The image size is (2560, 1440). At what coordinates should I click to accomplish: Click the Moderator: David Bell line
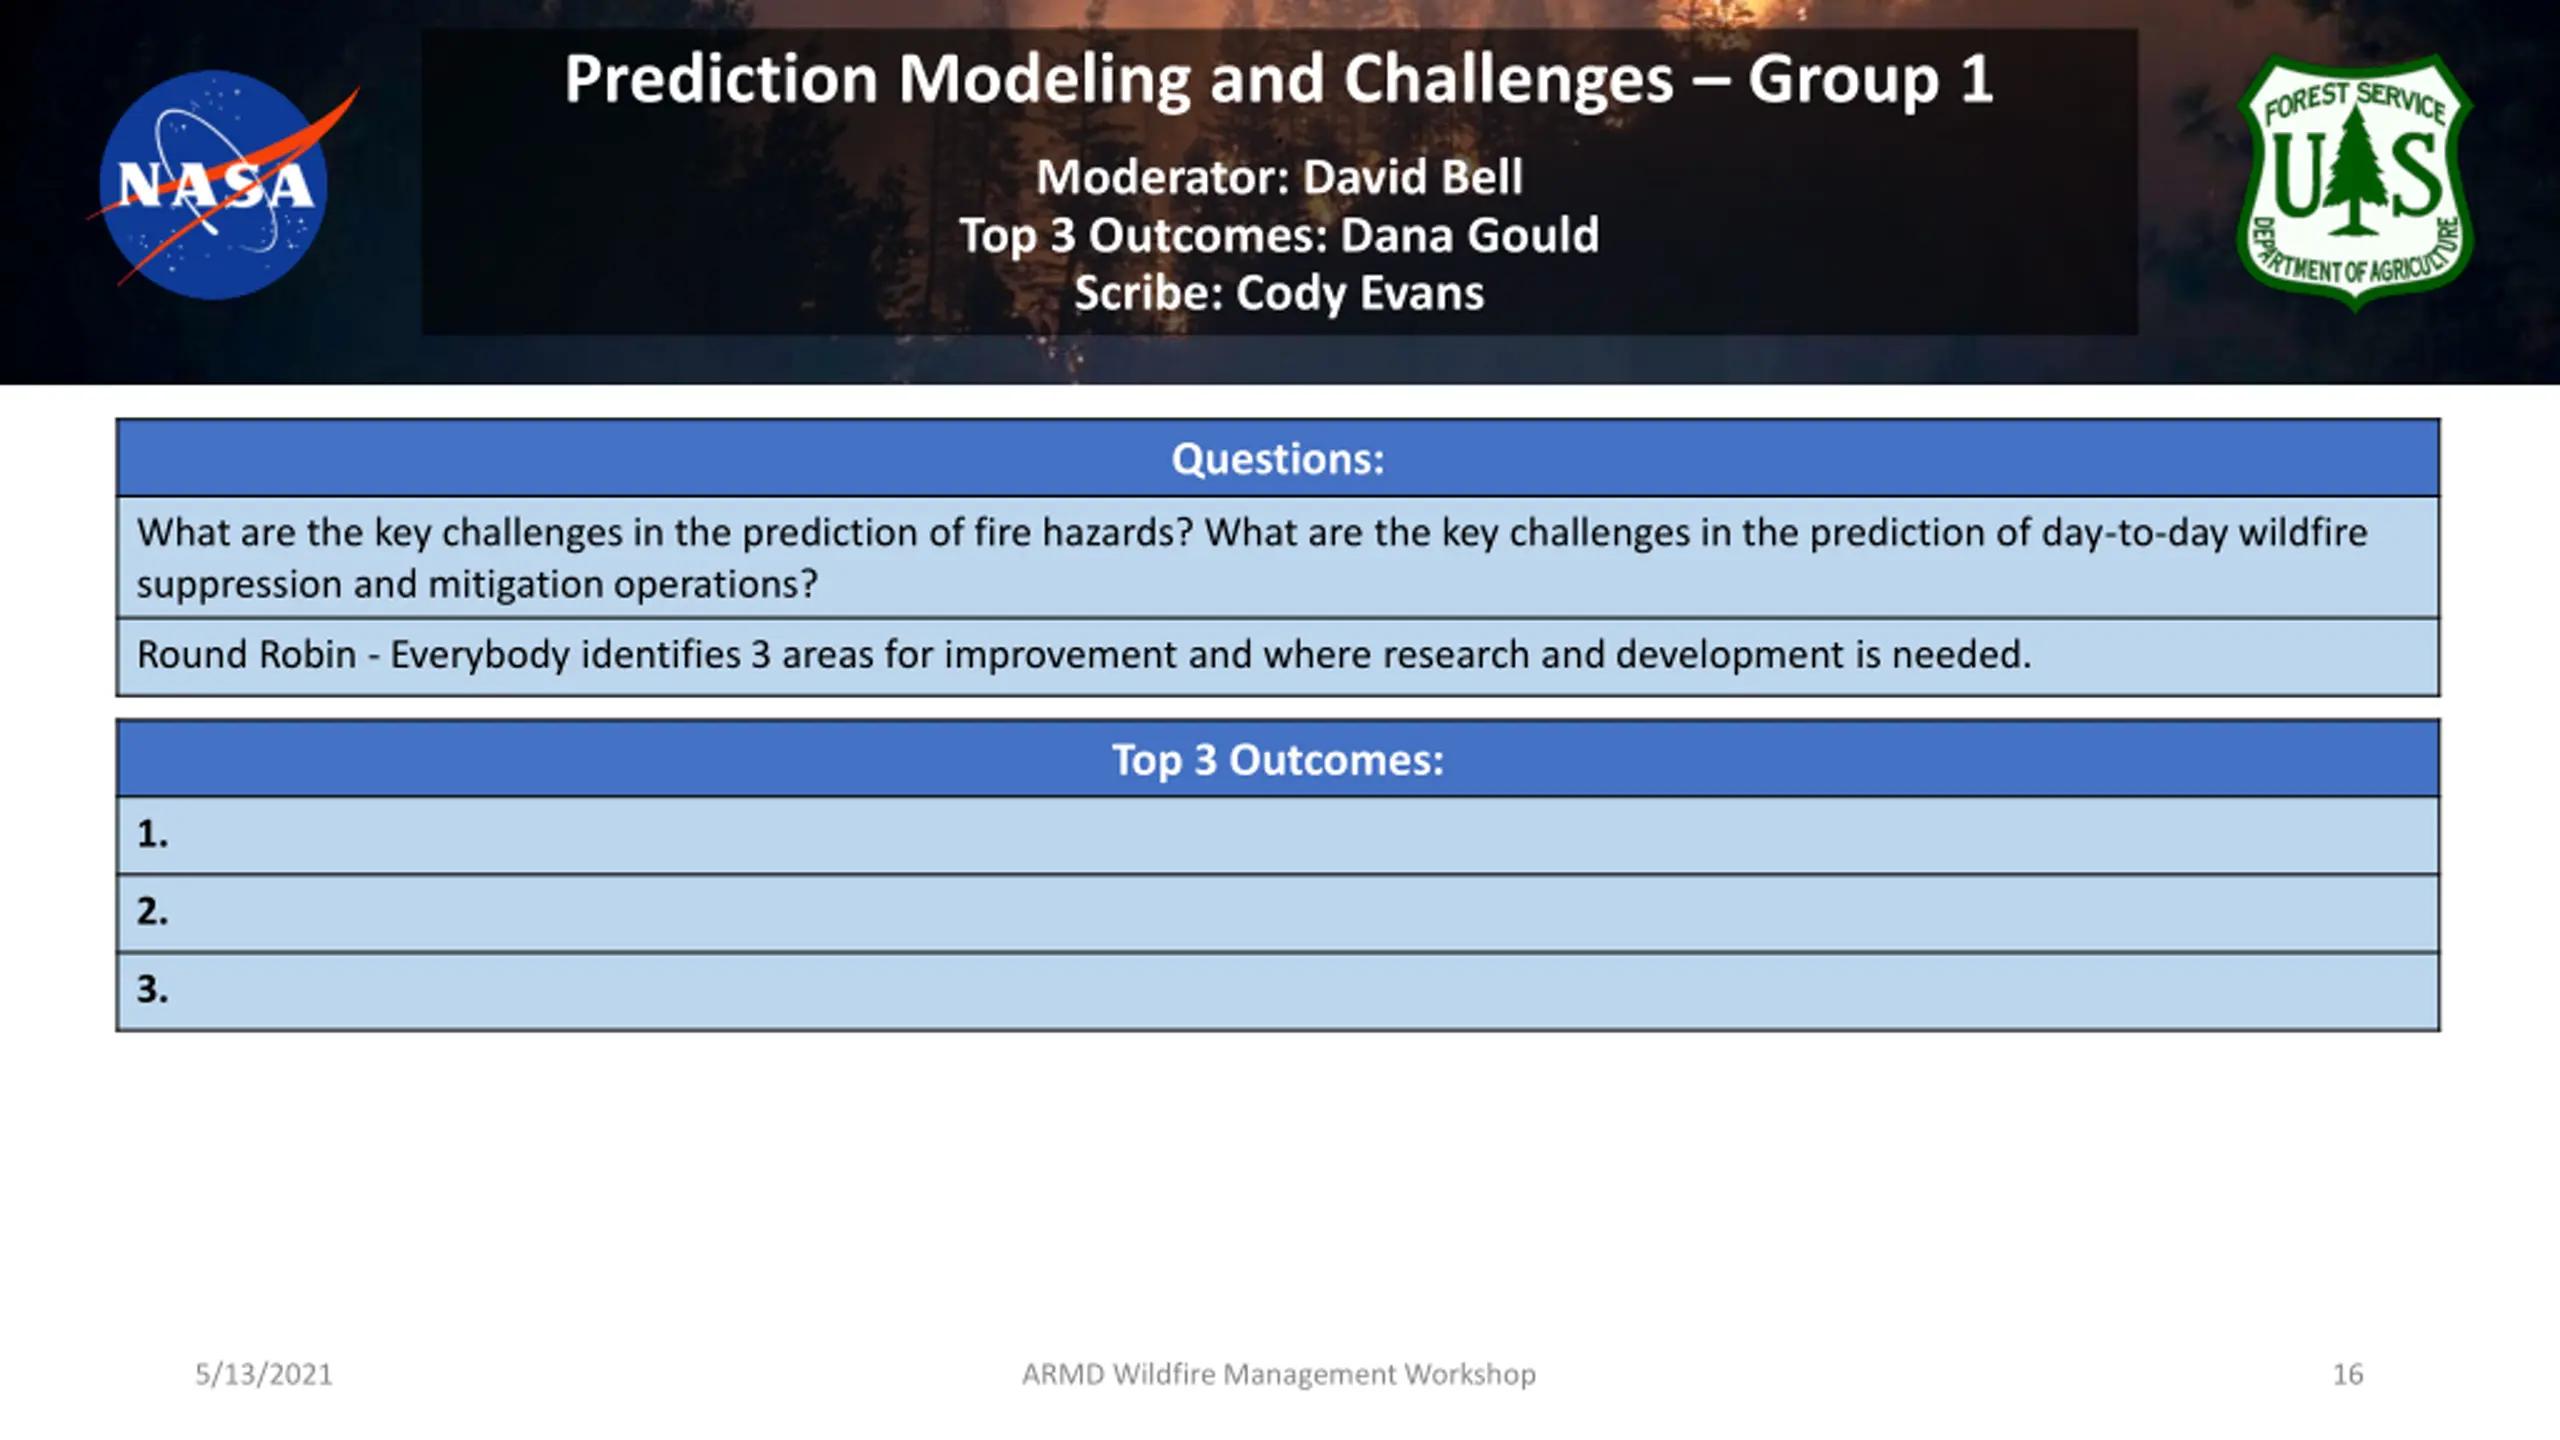coord(1279,178)
